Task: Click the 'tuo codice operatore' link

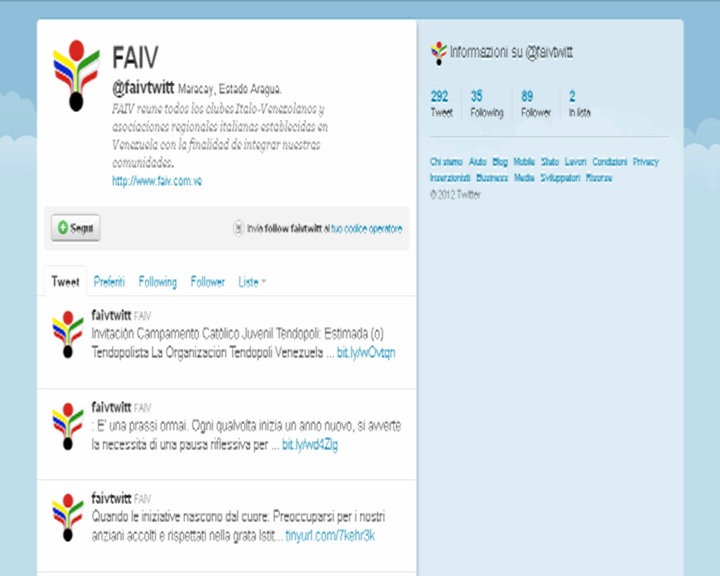Action: pos(366,229)
